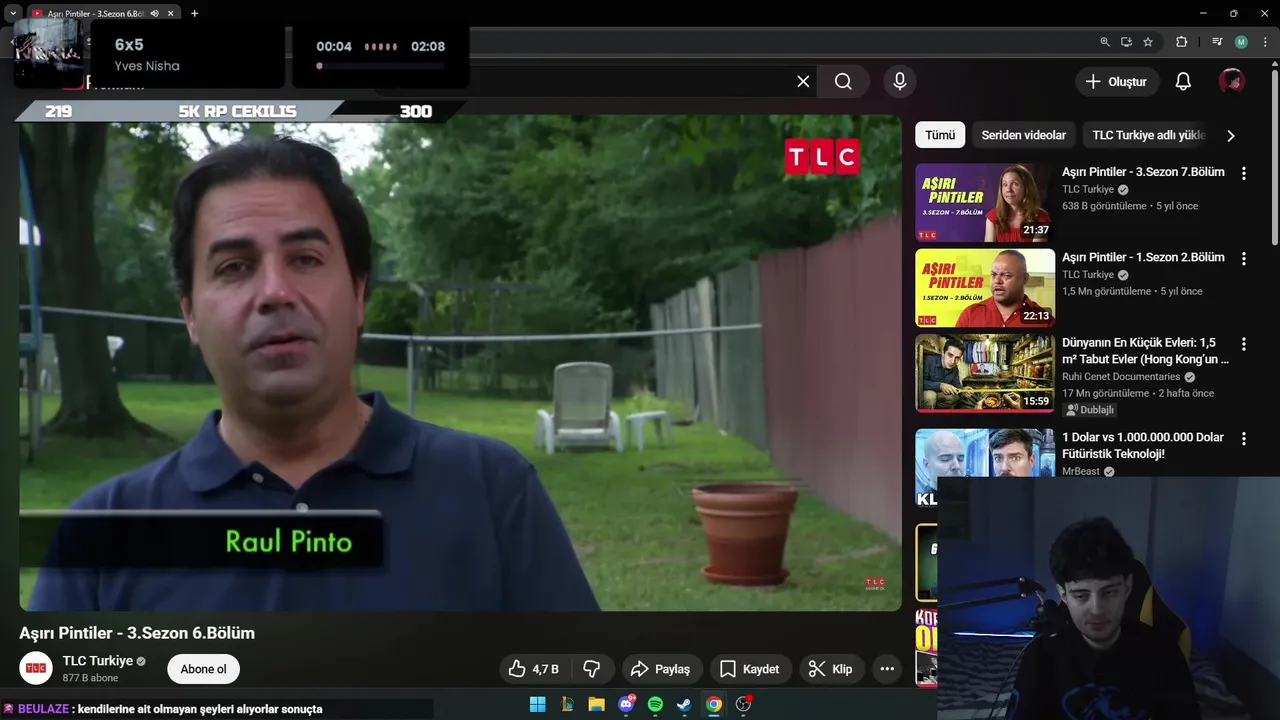
Task: Click the 877 B abone subscriber count
Action: tap(90, 678)
